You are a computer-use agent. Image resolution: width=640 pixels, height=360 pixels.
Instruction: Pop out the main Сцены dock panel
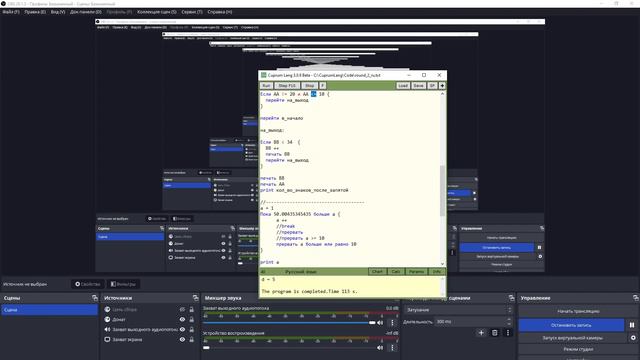95,298
